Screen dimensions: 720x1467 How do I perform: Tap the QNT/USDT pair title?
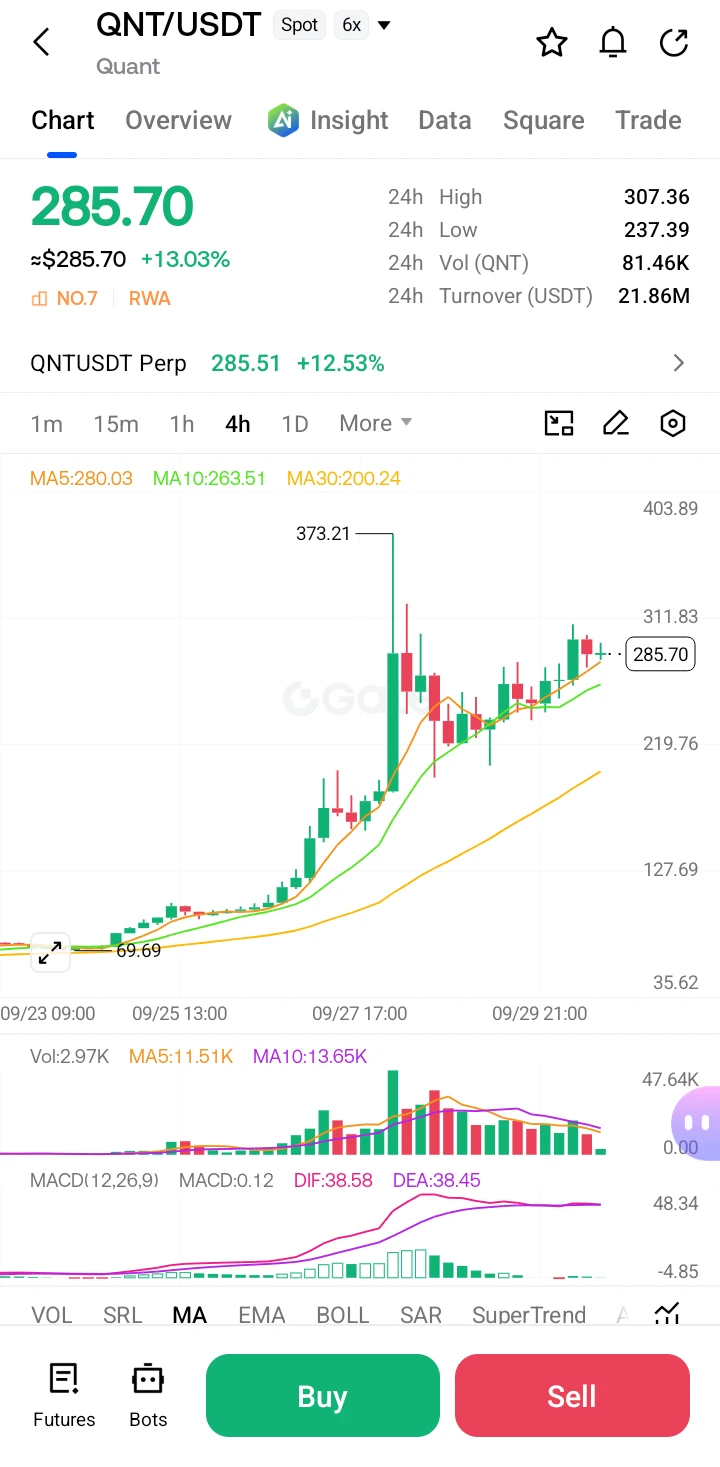point(179,25)
